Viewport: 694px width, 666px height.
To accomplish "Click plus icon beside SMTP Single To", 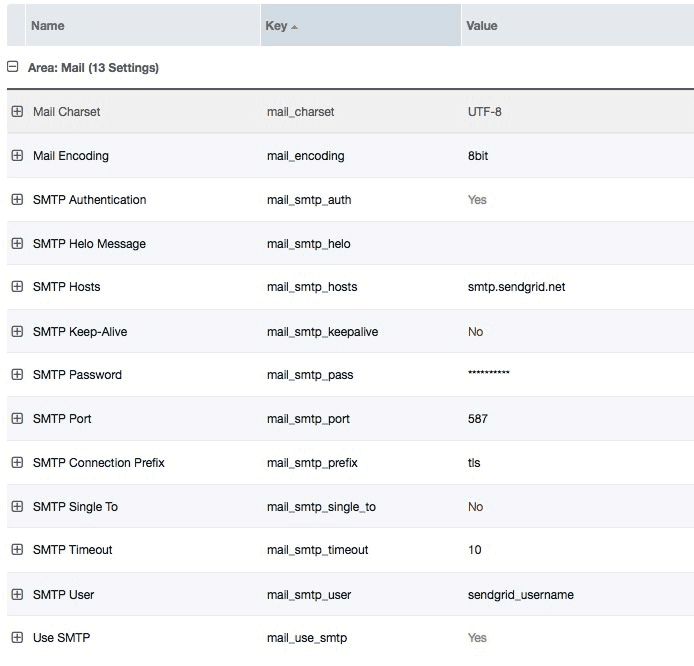I will tap(17, 507).
